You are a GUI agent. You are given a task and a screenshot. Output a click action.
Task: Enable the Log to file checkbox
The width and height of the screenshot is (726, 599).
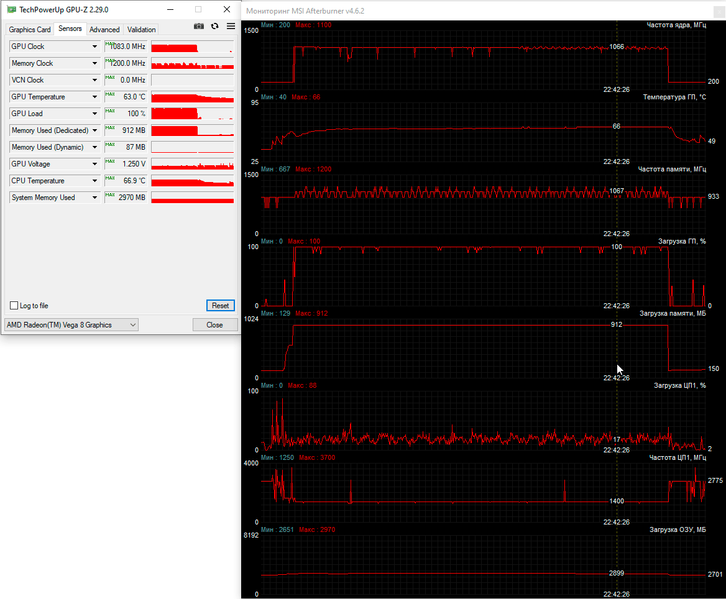[14, 305]
